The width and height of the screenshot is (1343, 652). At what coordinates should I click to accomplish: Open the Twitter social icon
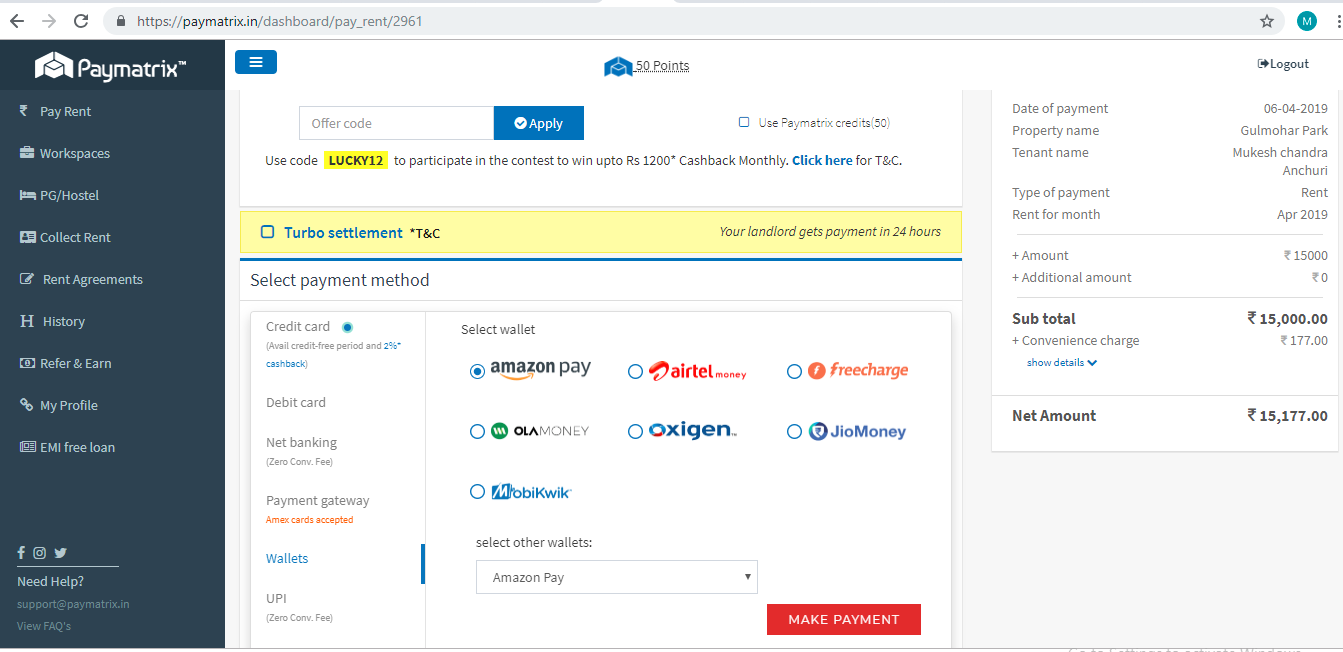click(x=61, y=553)
